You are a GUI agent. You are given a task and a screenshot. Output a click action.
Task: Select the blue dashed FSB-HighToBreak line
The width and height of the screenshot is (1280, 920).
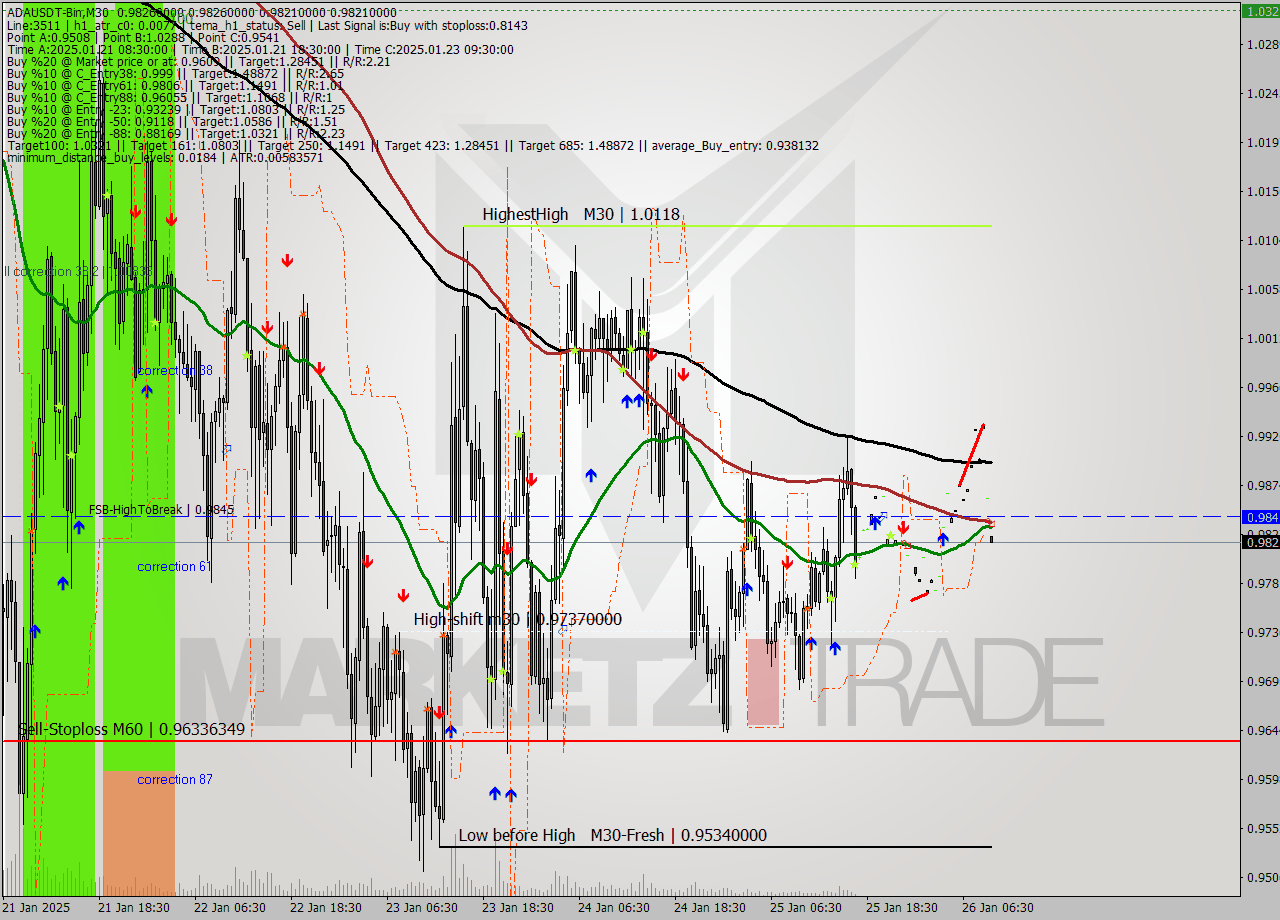tap(620, 516)
